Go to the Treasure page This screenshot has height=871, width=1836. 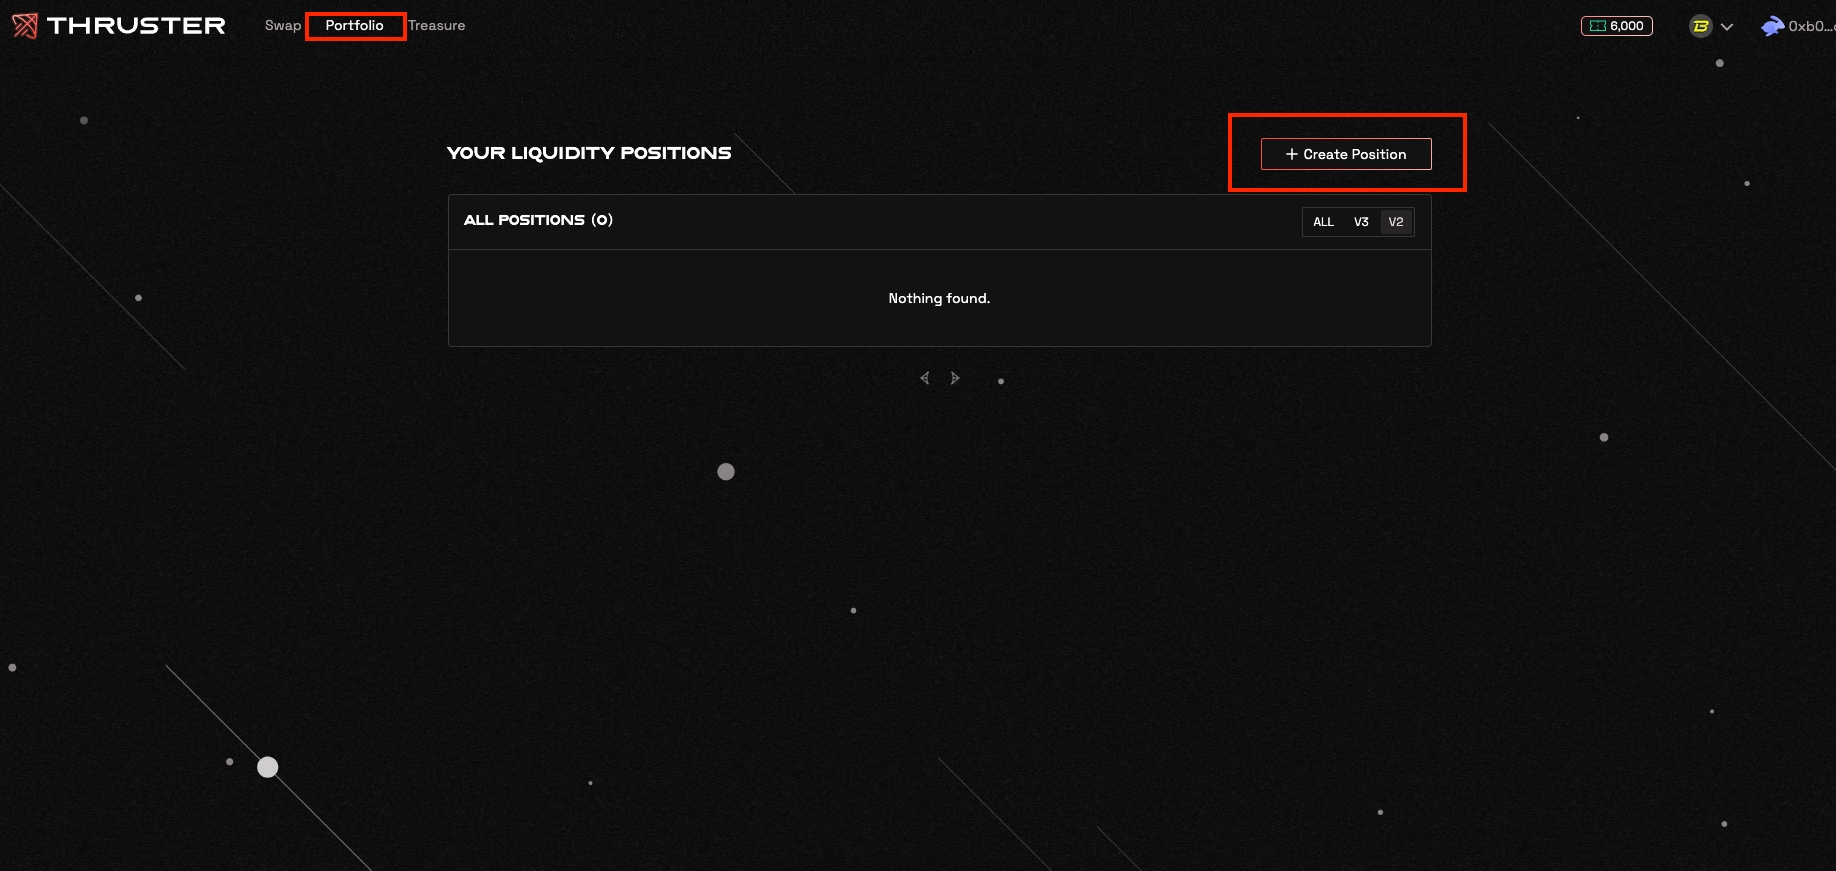point(437,26)
